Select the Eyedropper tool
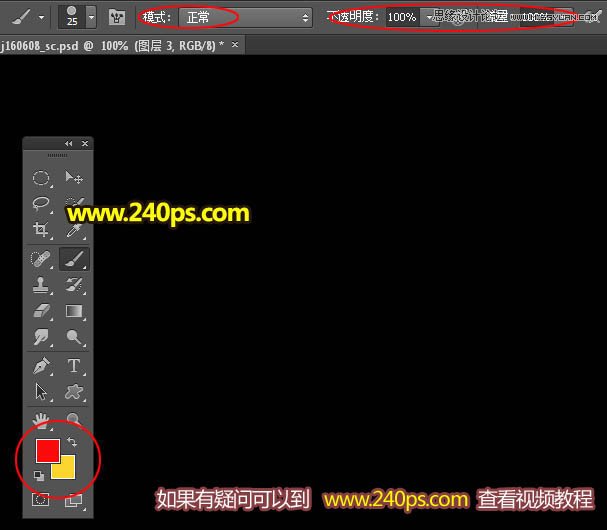The height and width of the screenshot is (530, 607). pyautogui.click(x=74, y=231)
